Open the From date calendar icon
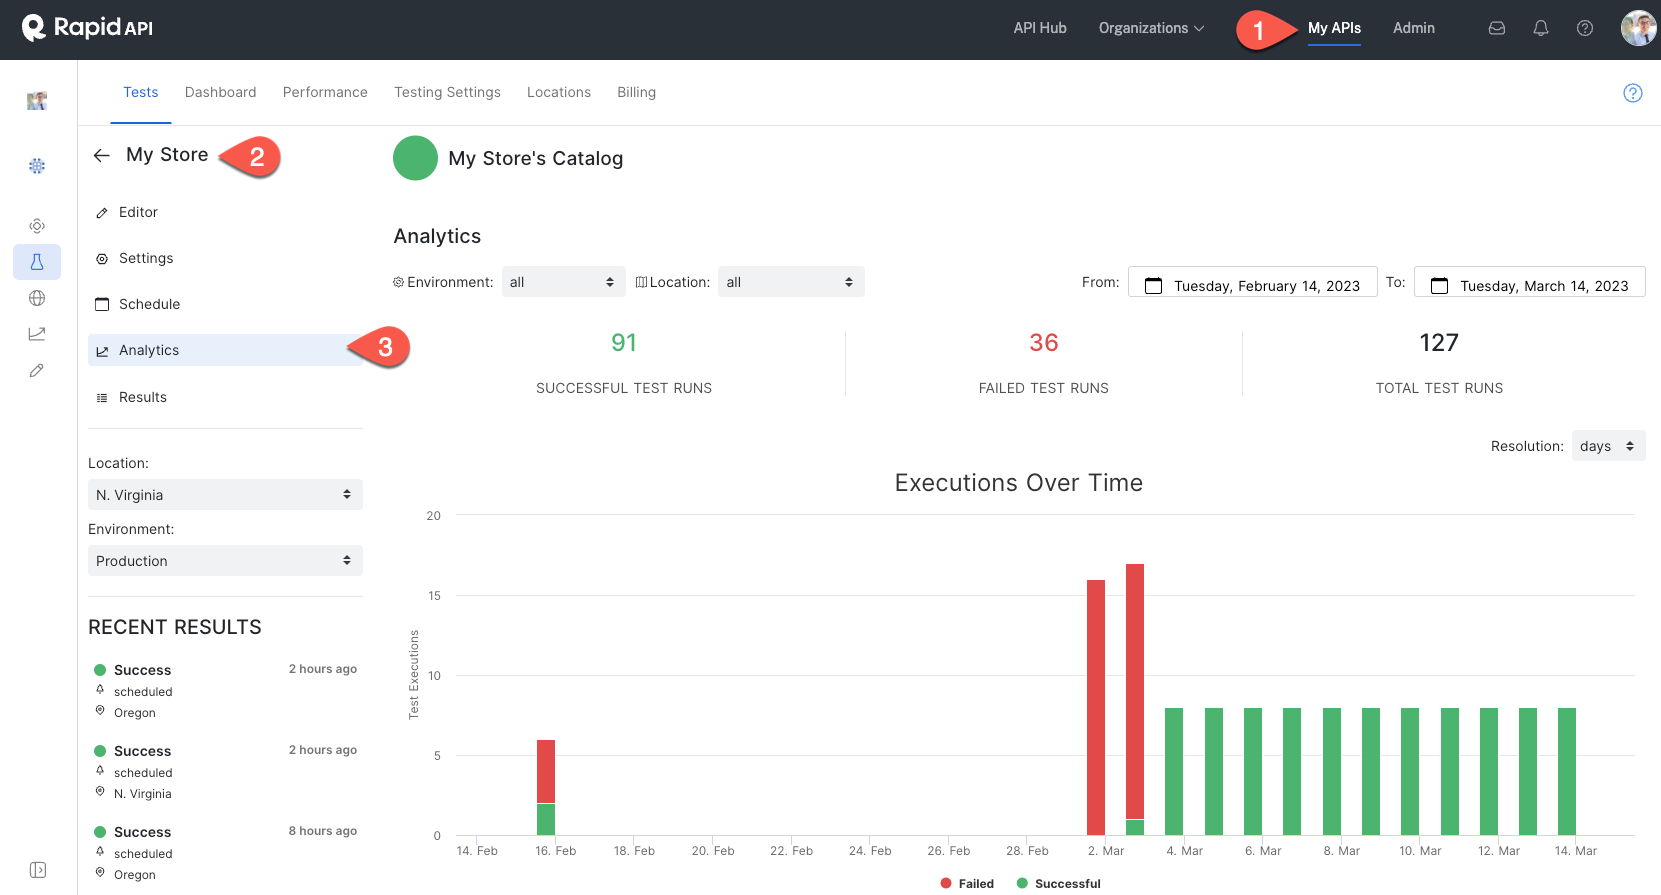 point(1153,286)
